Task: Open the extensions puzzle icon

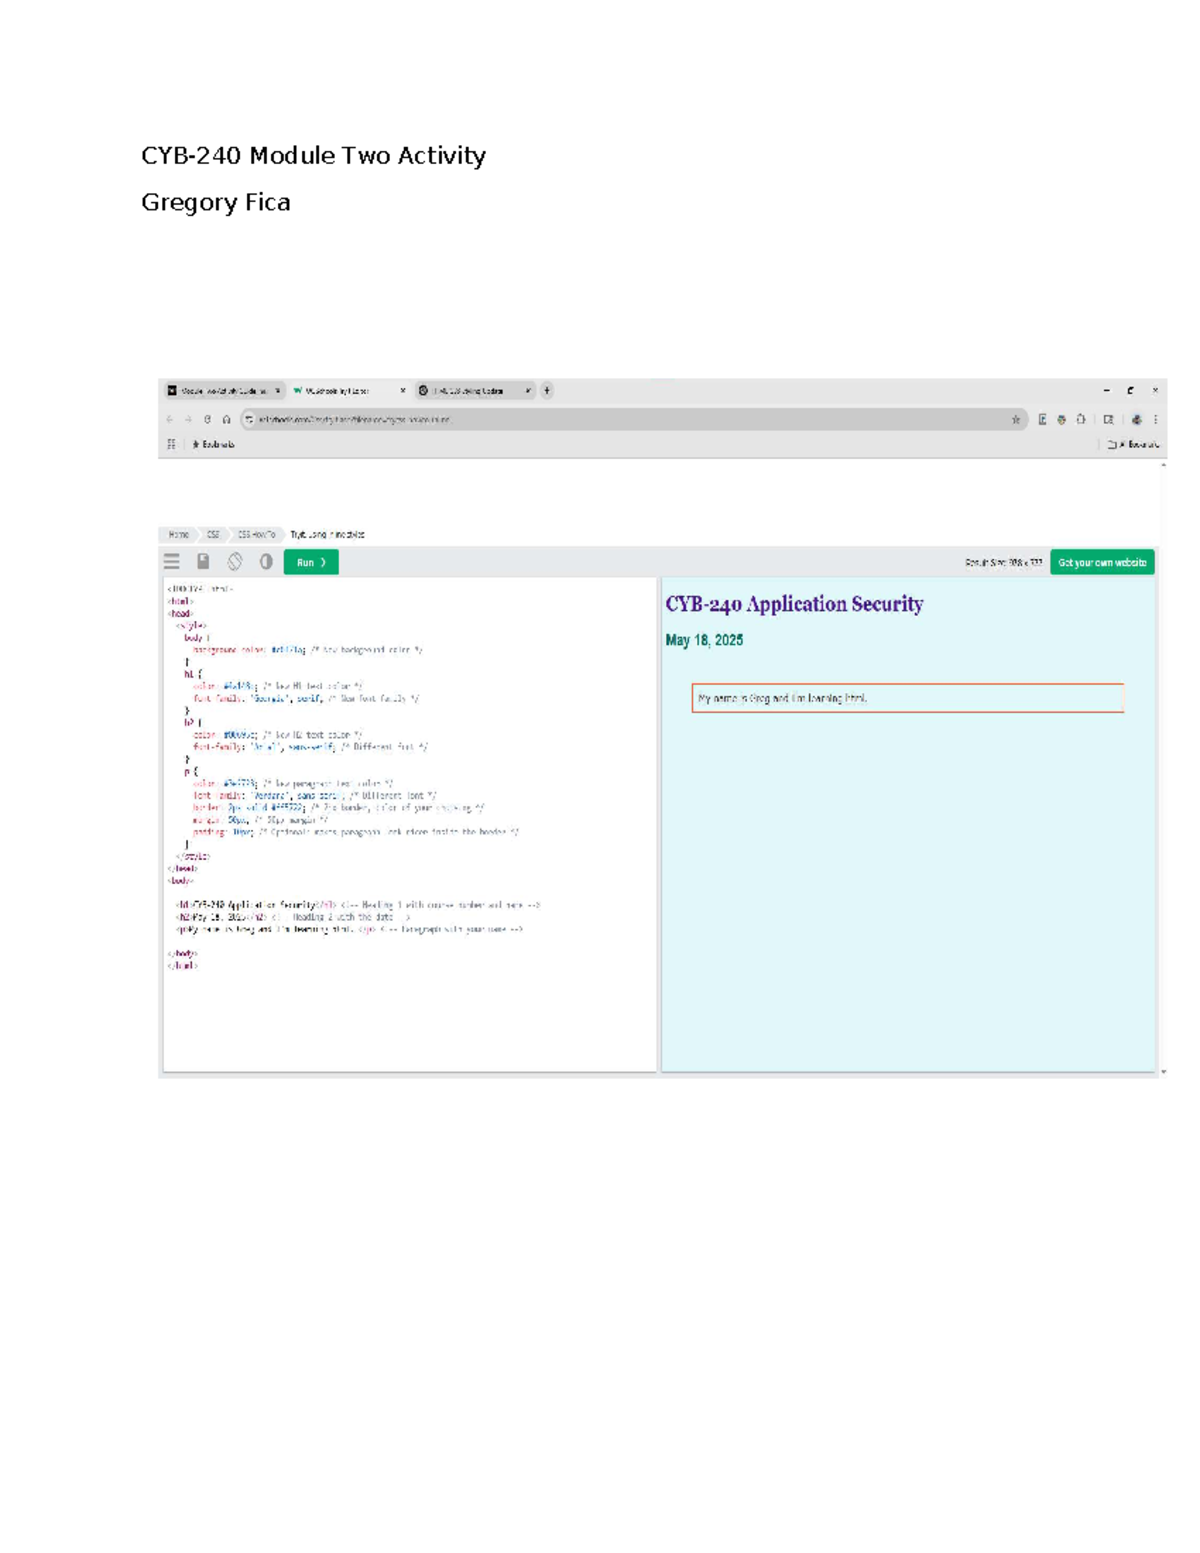Action: 1081,420
